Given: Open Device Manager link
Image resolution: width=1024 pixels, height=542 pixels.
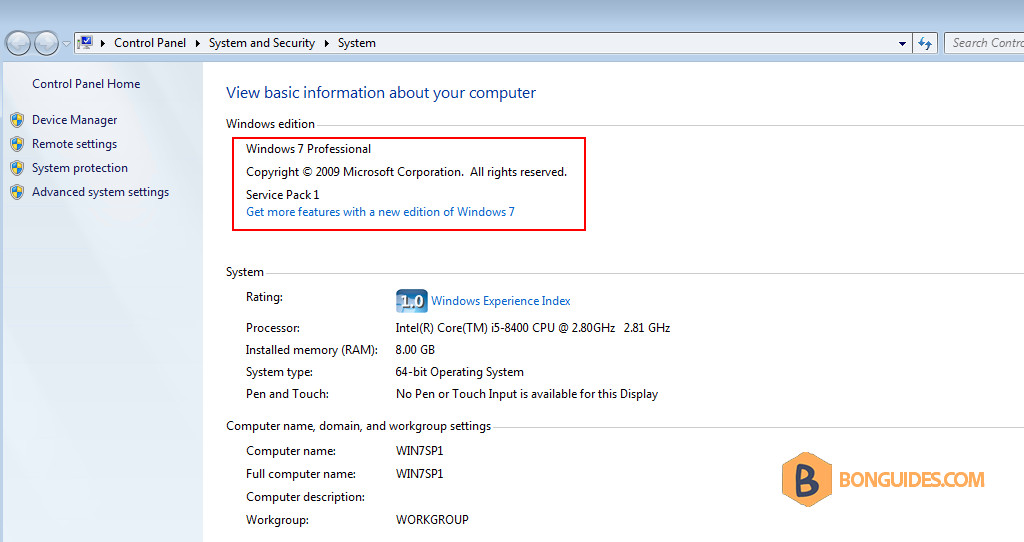Looking at the screenshot, I should tap(74, 120).
